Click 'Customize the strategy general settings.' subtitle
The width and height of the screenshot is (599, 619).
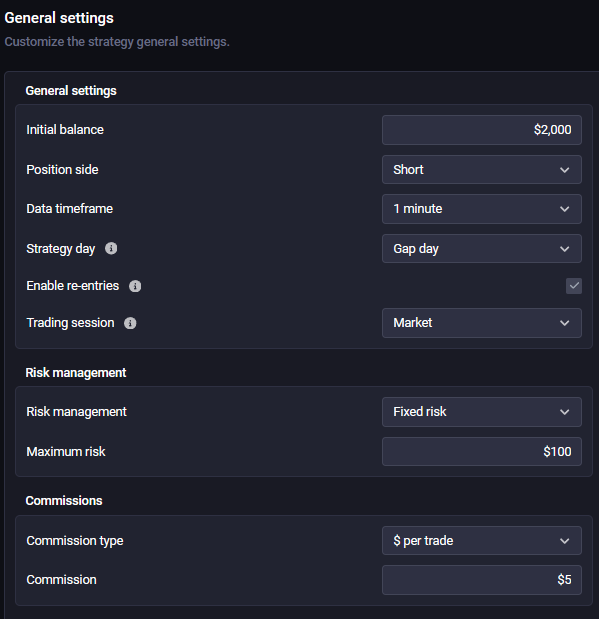tap(117, 42)
